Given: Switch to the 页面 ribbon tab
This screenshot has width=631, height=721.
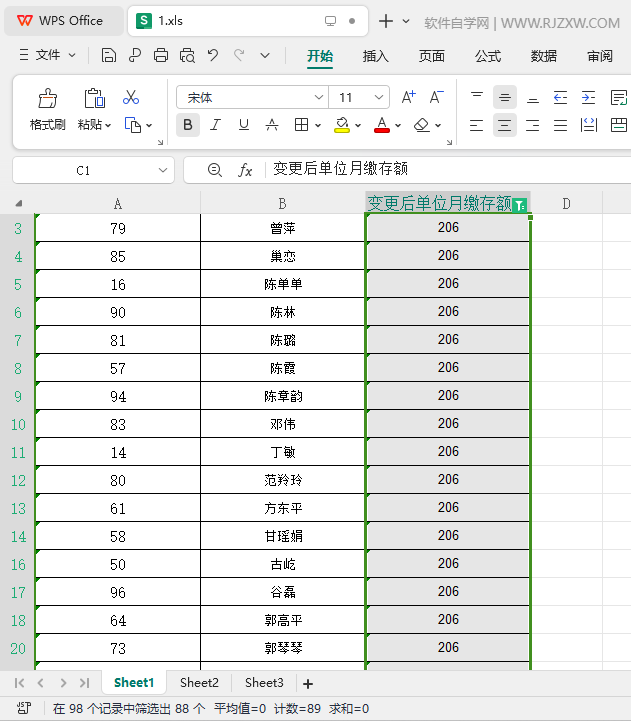Looking at the screenshot, I should [x=431, y=56].
